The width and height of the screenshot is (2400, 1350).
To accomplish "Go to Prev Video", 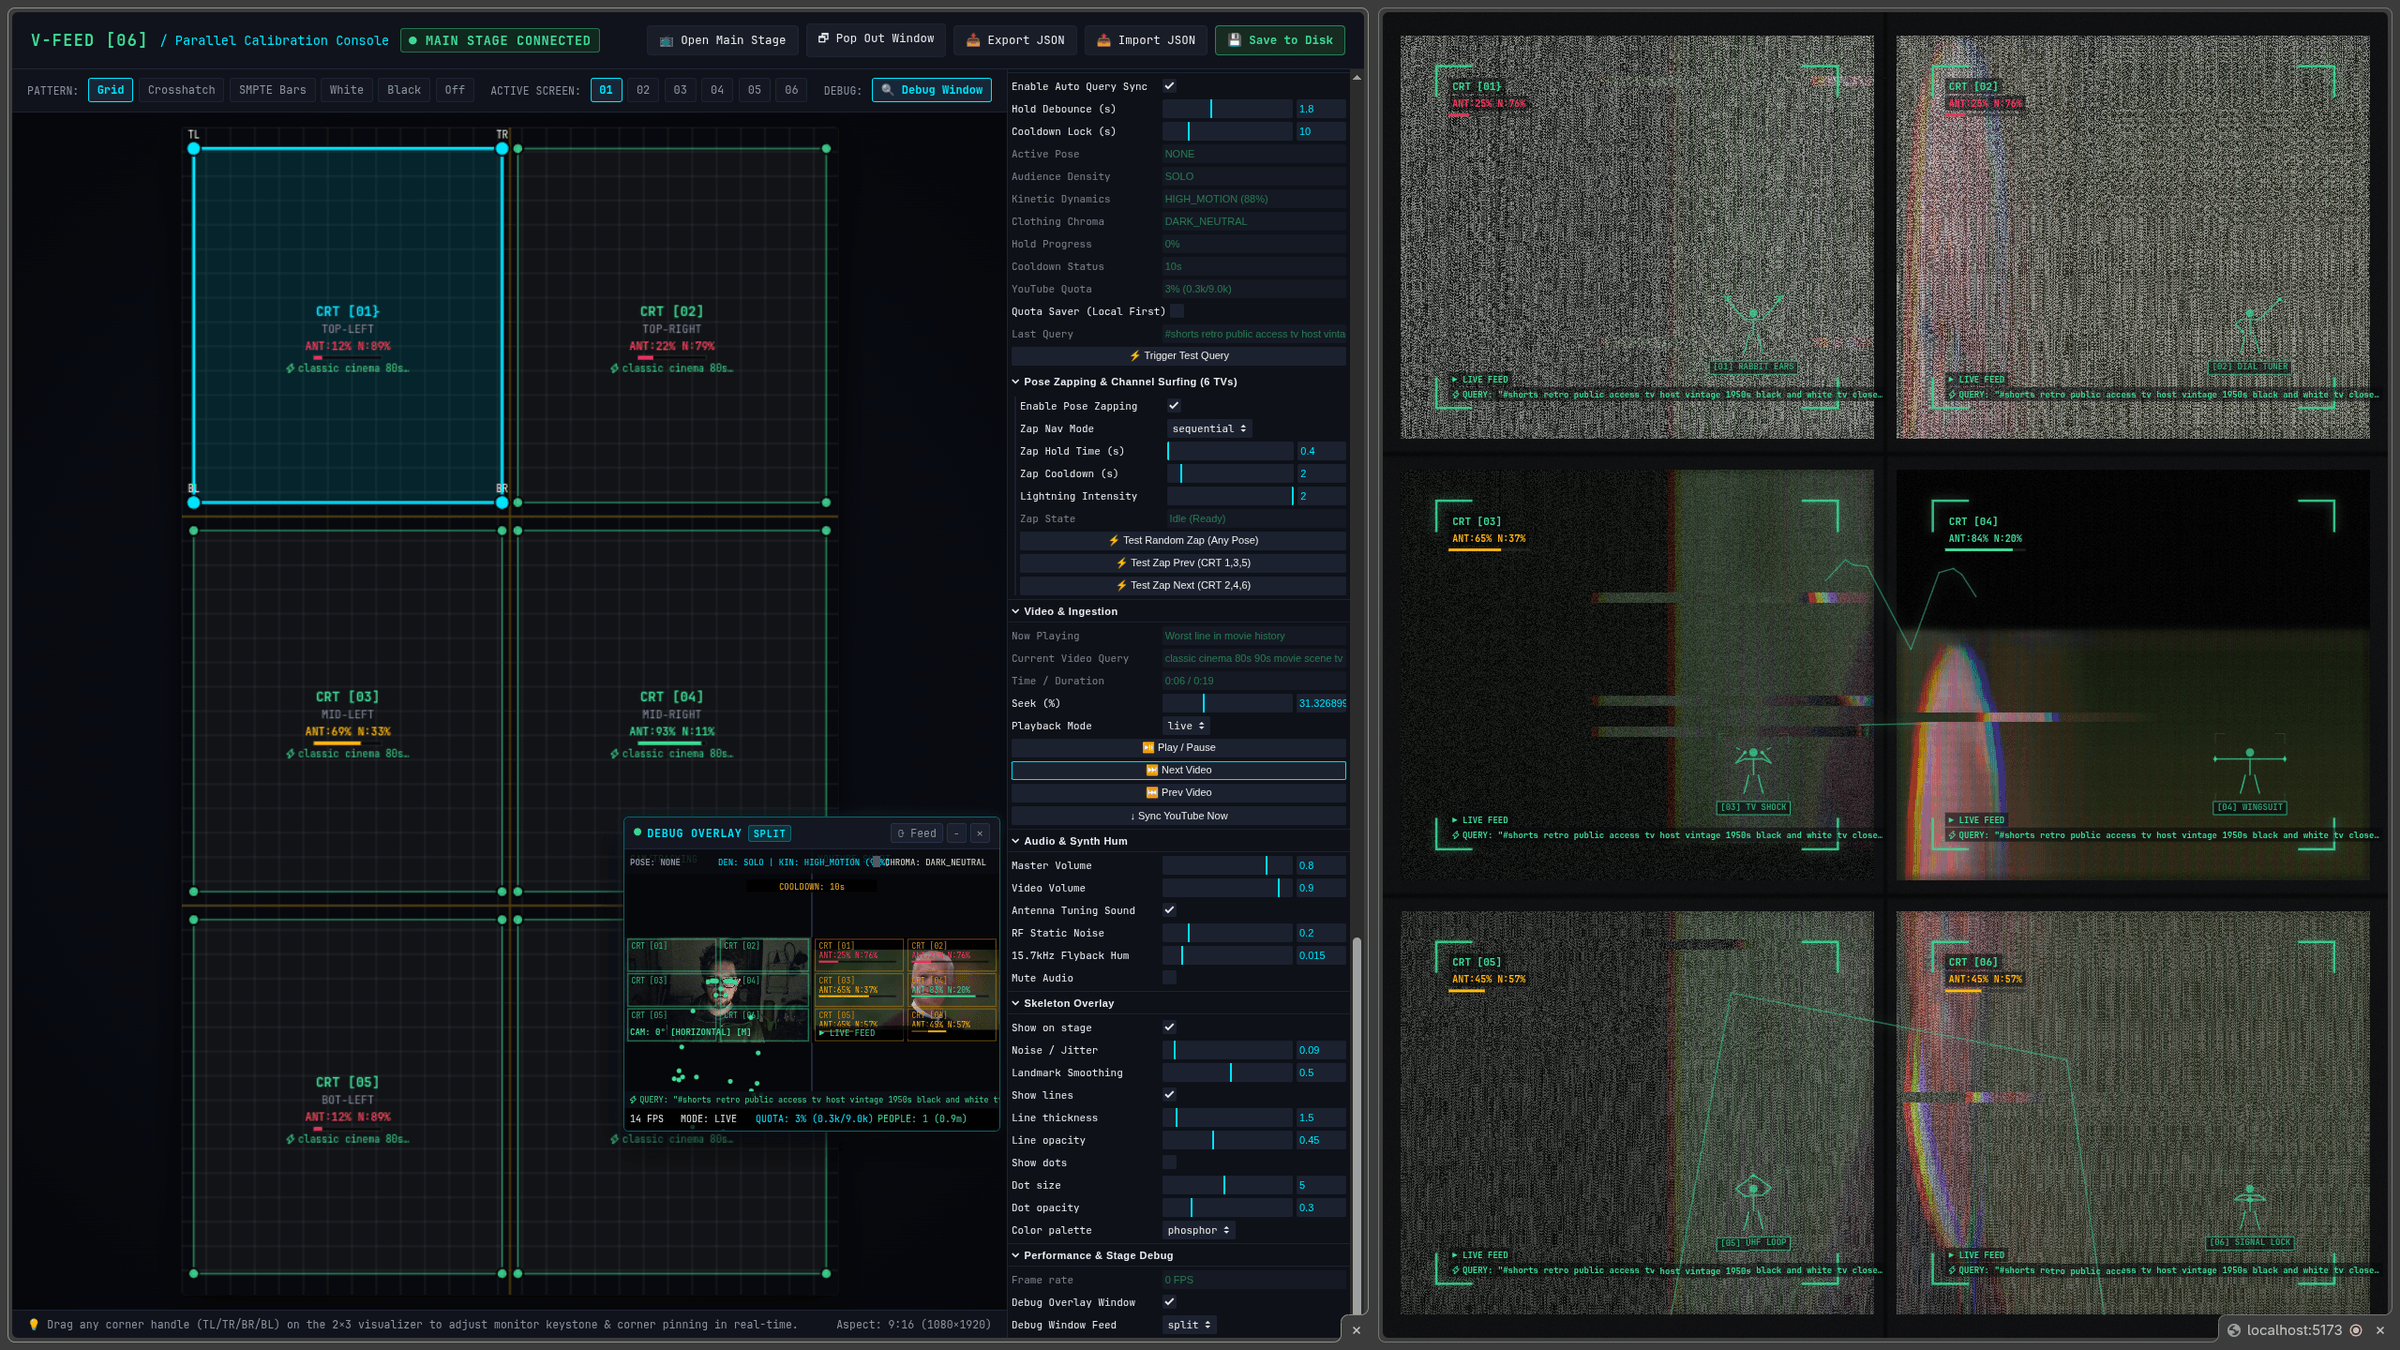I will tap(1179, 792).
